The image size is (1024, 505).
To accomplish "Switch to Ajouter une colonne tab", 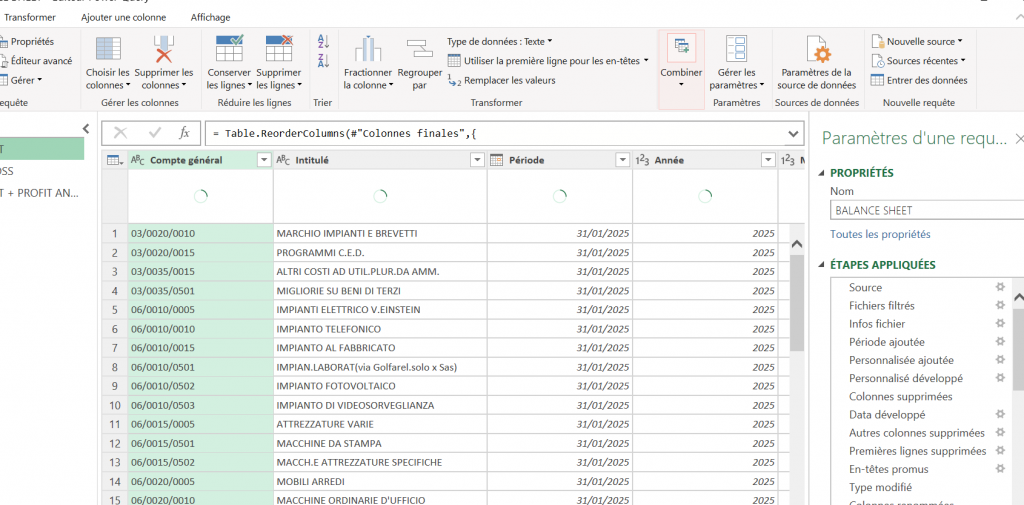I will coord(123,18).
